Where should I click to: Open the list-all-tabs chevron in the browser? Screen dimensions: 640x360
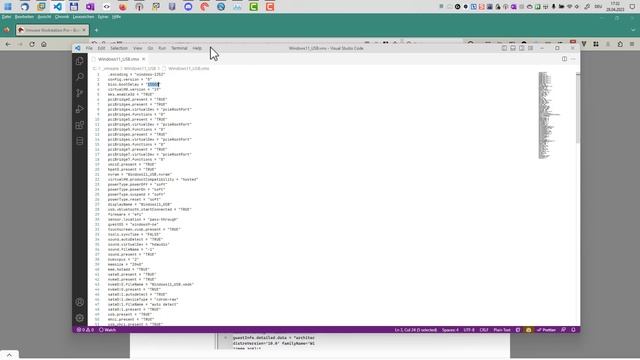click(x=633, y=30)
